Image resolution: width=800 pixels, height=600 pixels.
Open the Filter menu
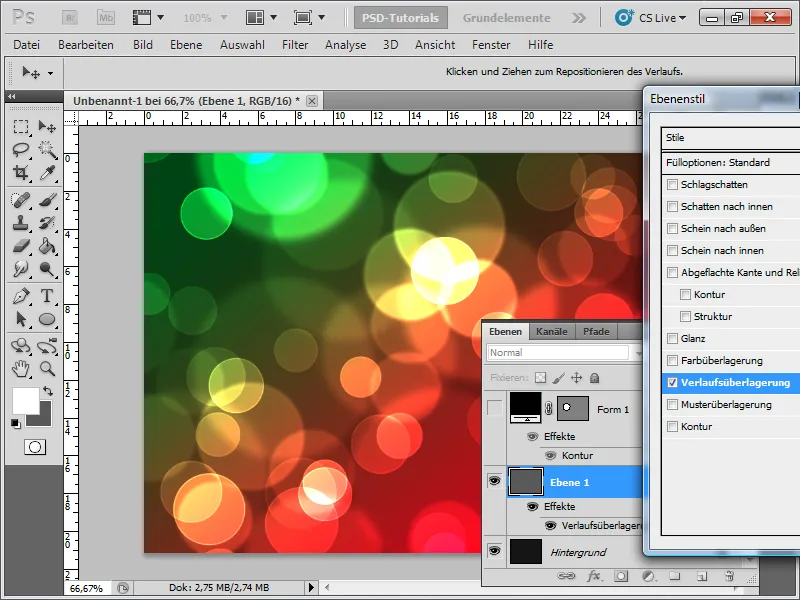pyautogui.click(x=295, y=45)
